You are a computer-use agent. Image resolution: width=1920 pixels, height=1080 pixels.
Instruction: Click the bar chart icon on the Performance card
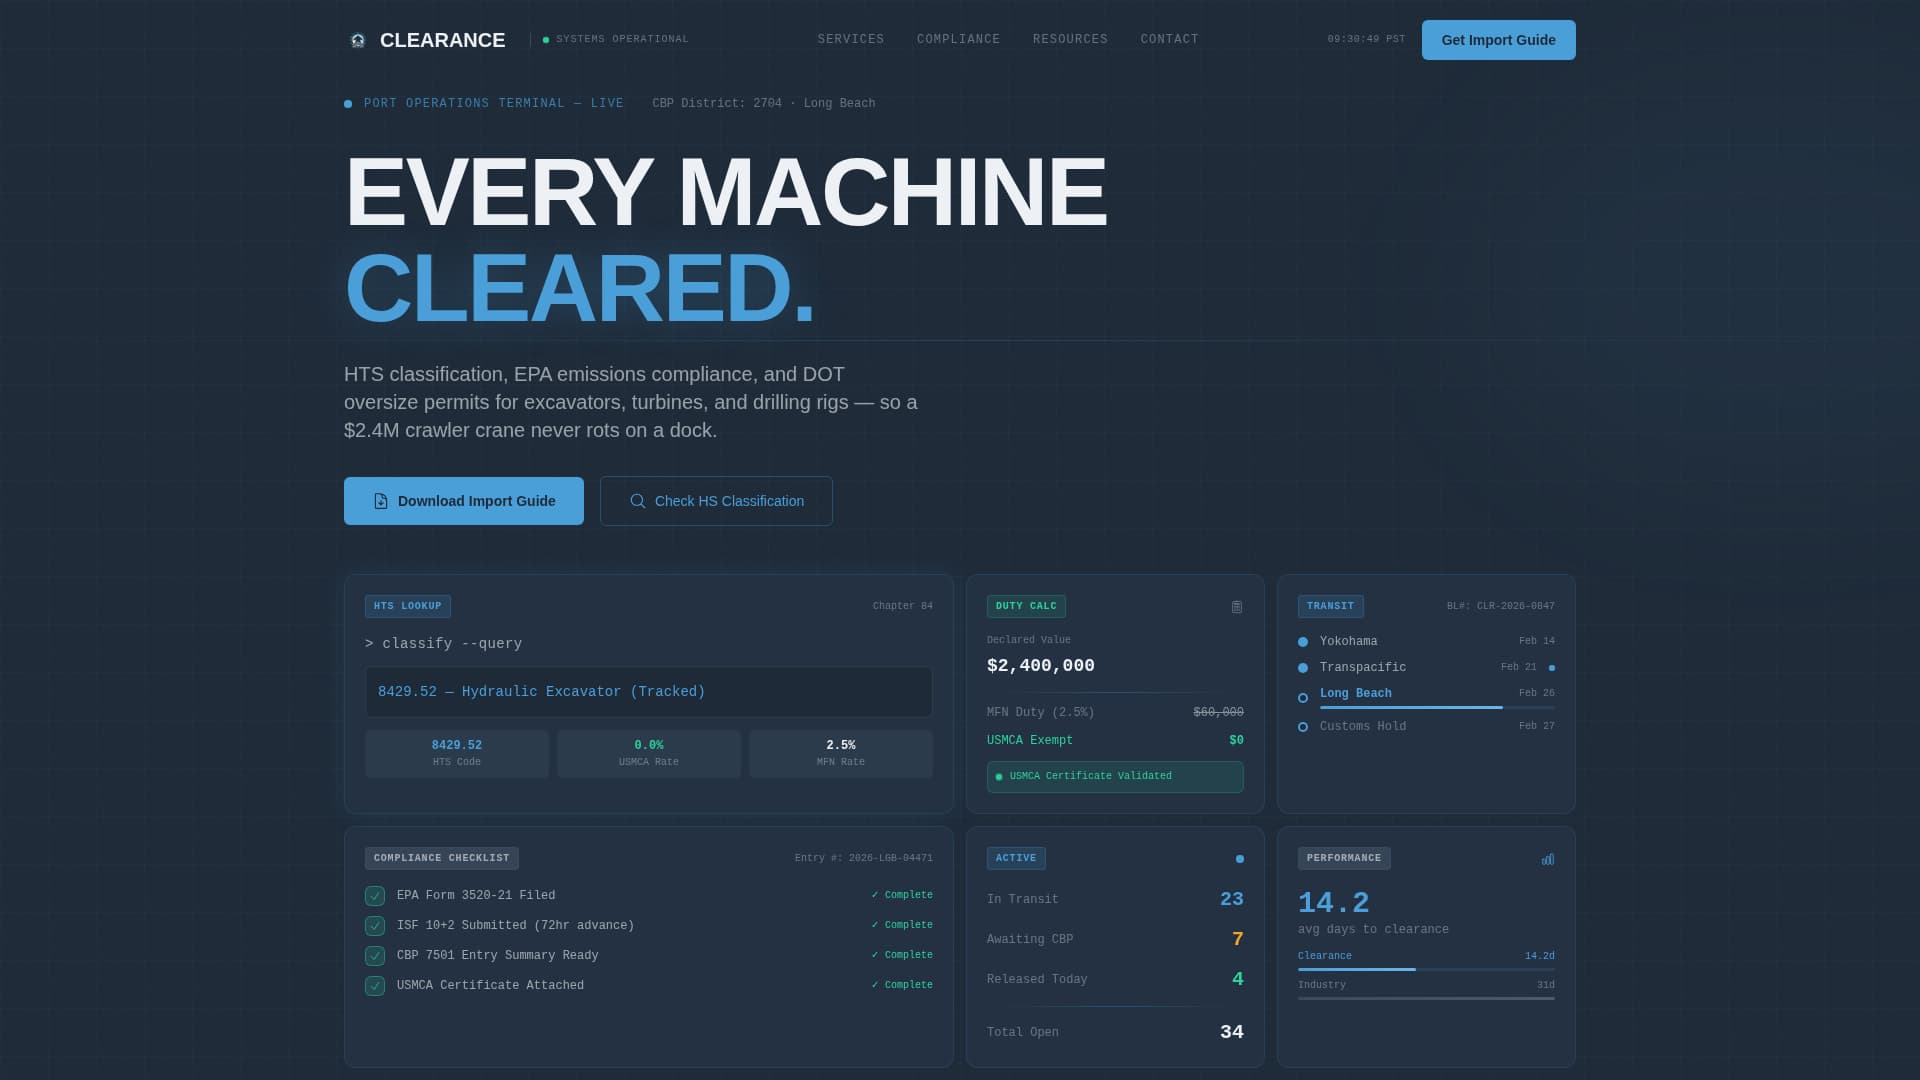point(1547,858)
